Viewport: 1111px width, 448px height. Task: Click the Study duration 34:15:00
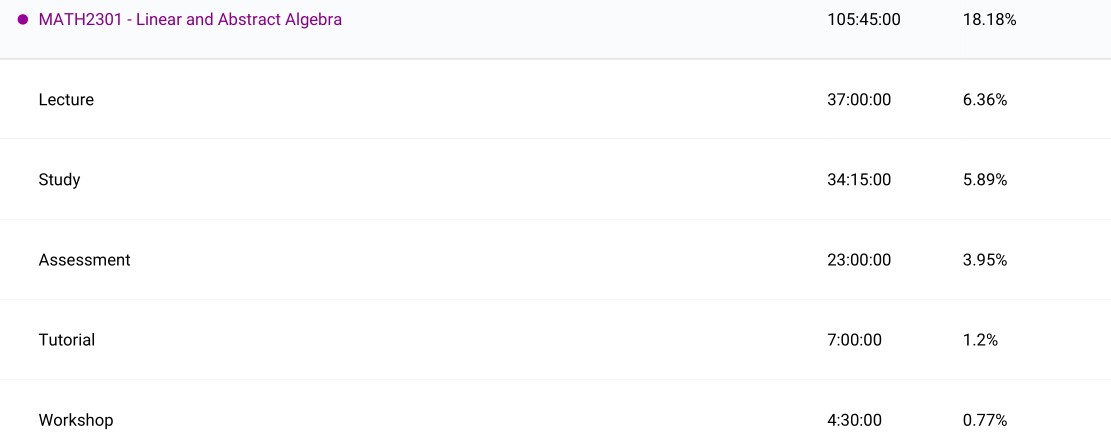(x=859, y=180)
